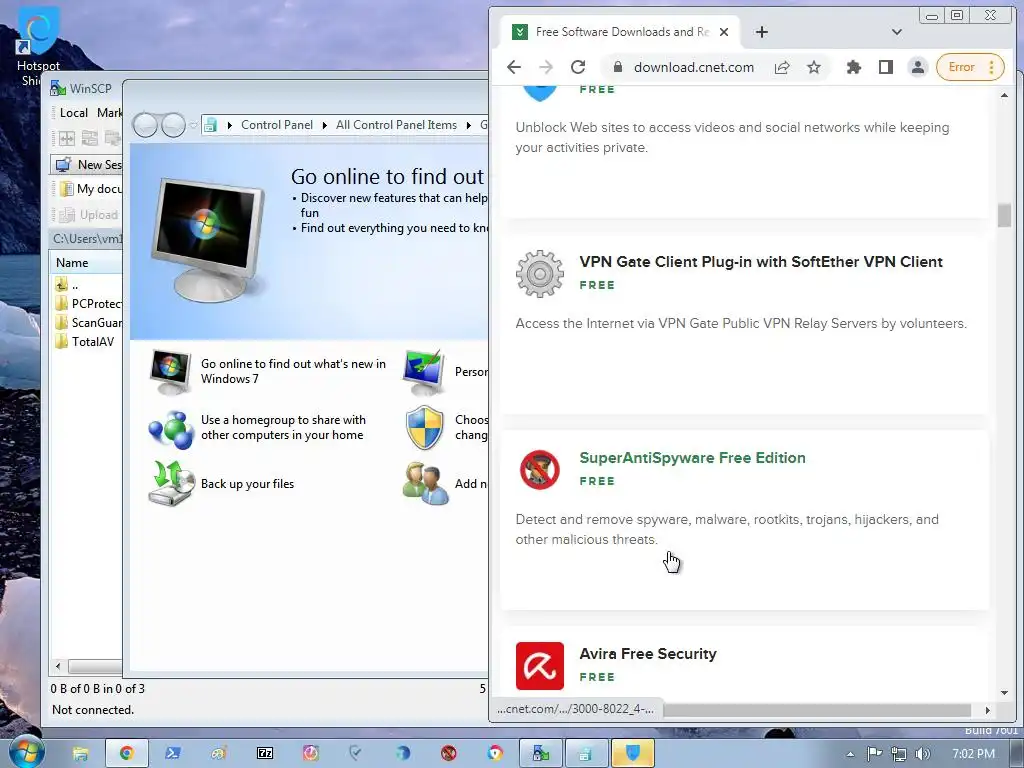1024x768 pixels.
Task: Open the Chrome extensions puzzle icon
Action: [x=854, y=67]
